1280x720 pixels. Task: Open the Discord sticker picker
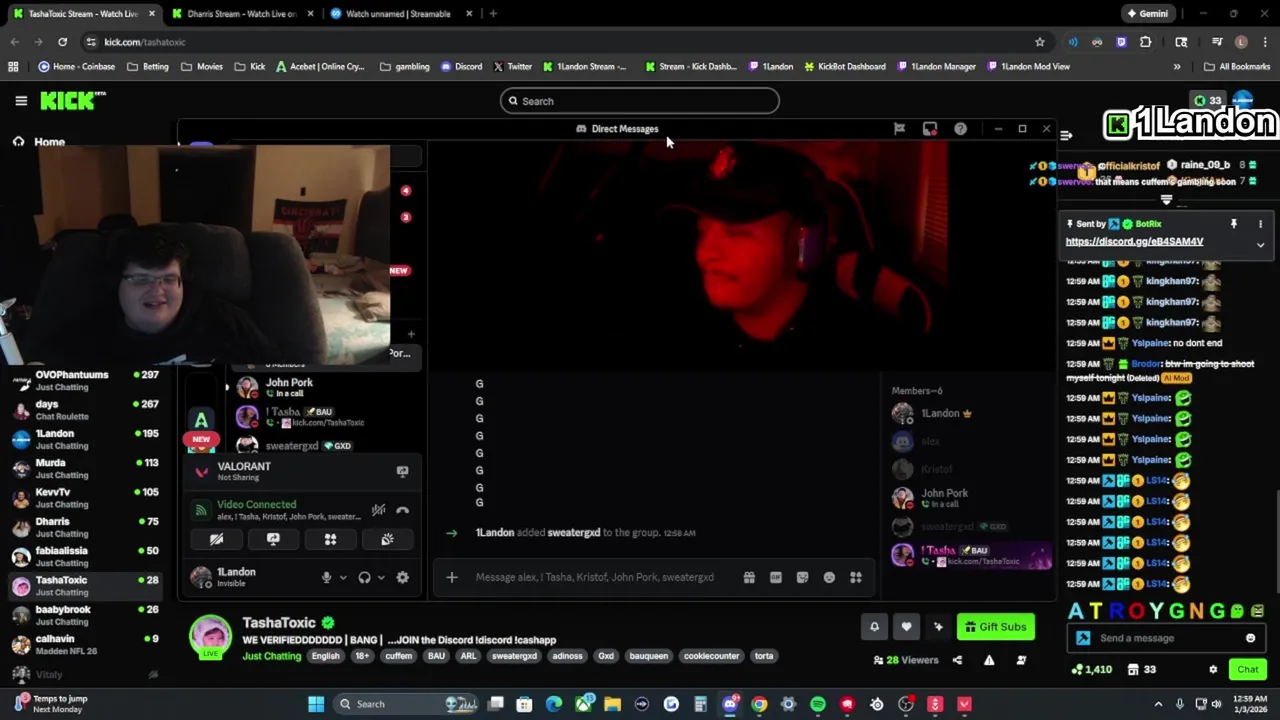click(x=802, y=577)
